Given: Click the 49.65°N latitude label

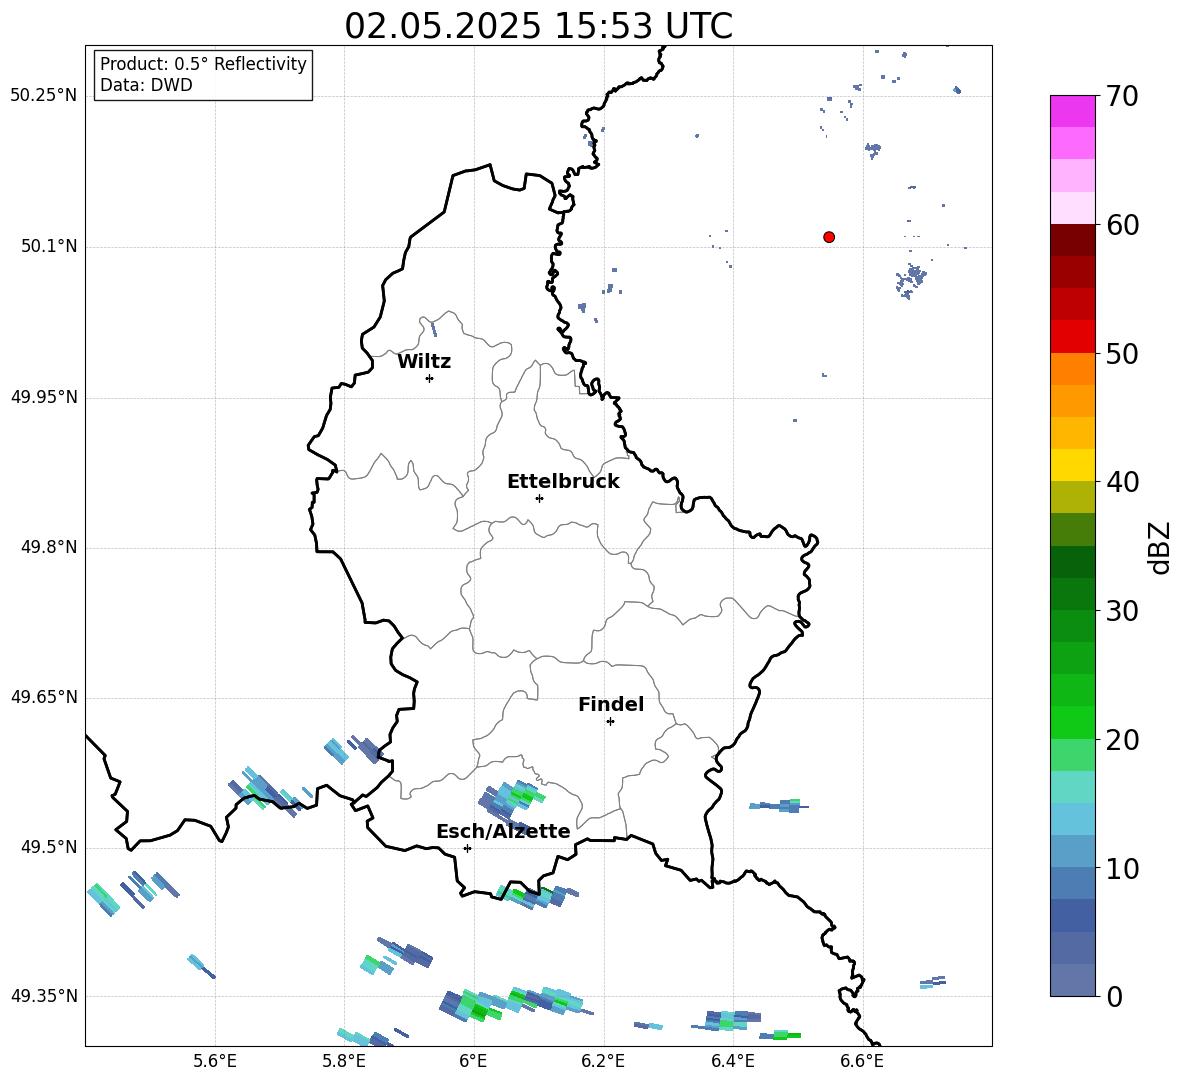Looking at the screenshot, I should coord(44,697).
